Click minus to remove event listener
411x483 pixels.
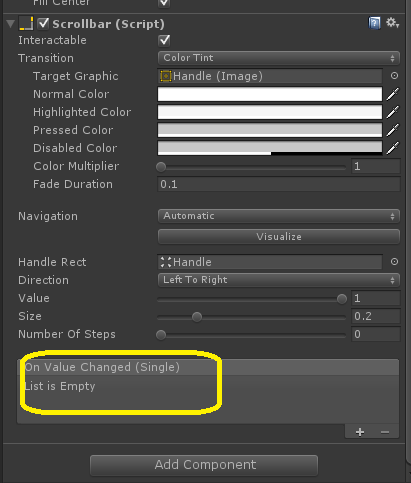click(x=385, y=432)
